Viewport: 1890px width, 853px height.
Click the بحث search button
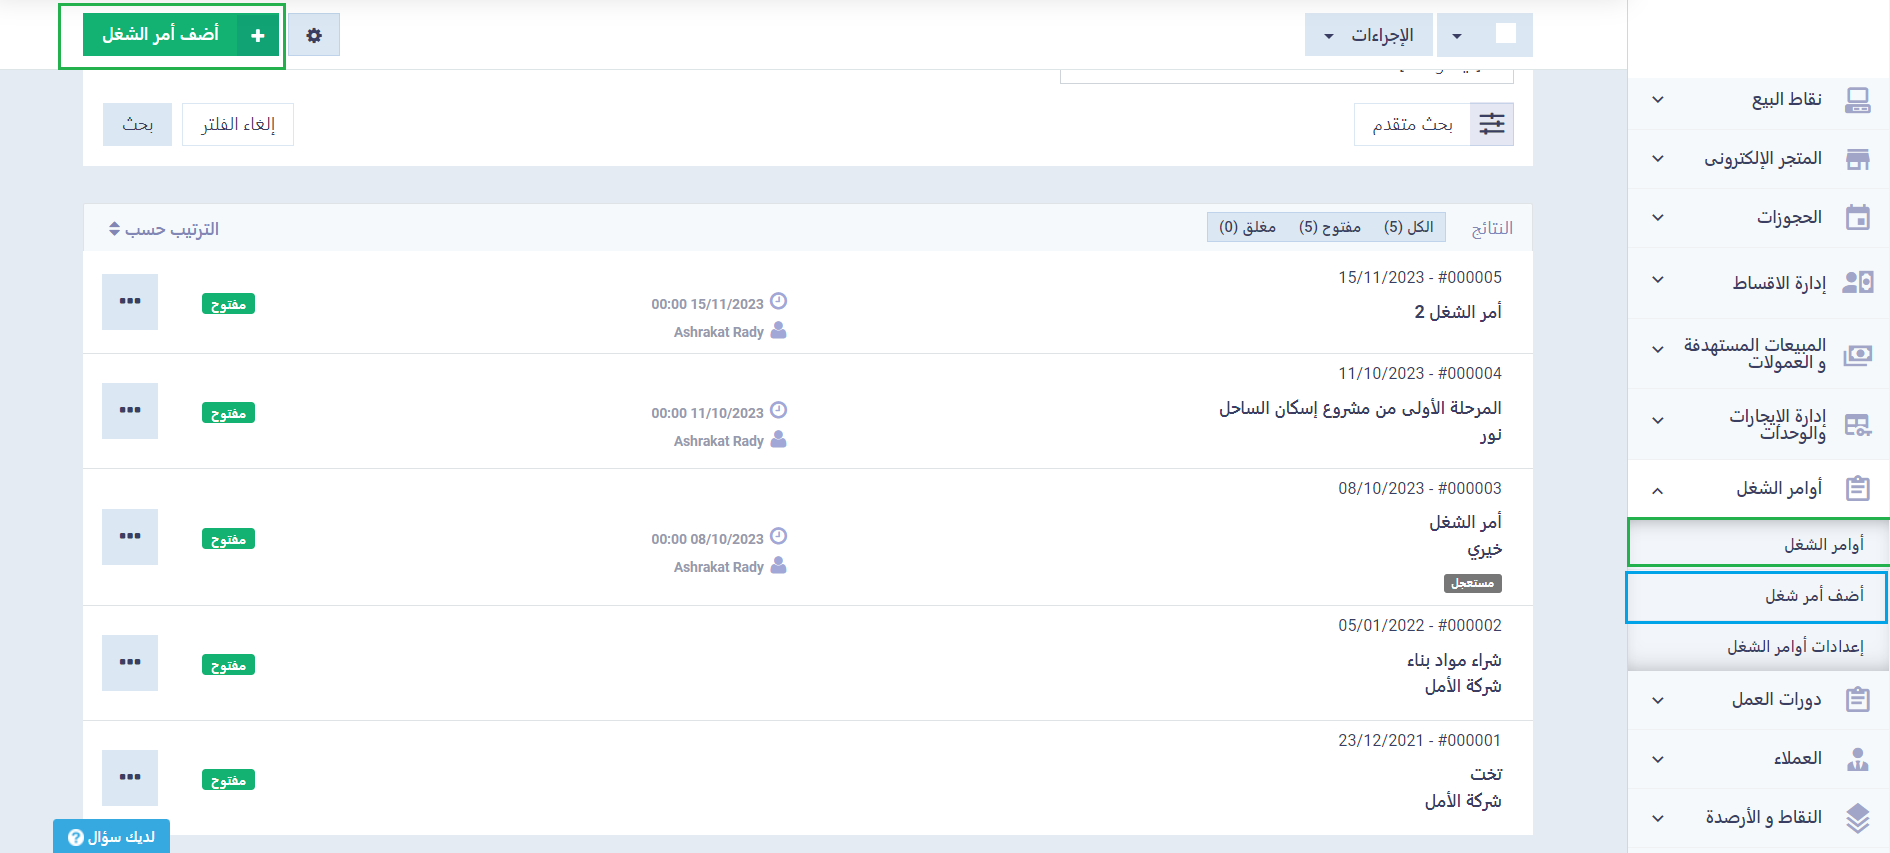tap(137, 124)
